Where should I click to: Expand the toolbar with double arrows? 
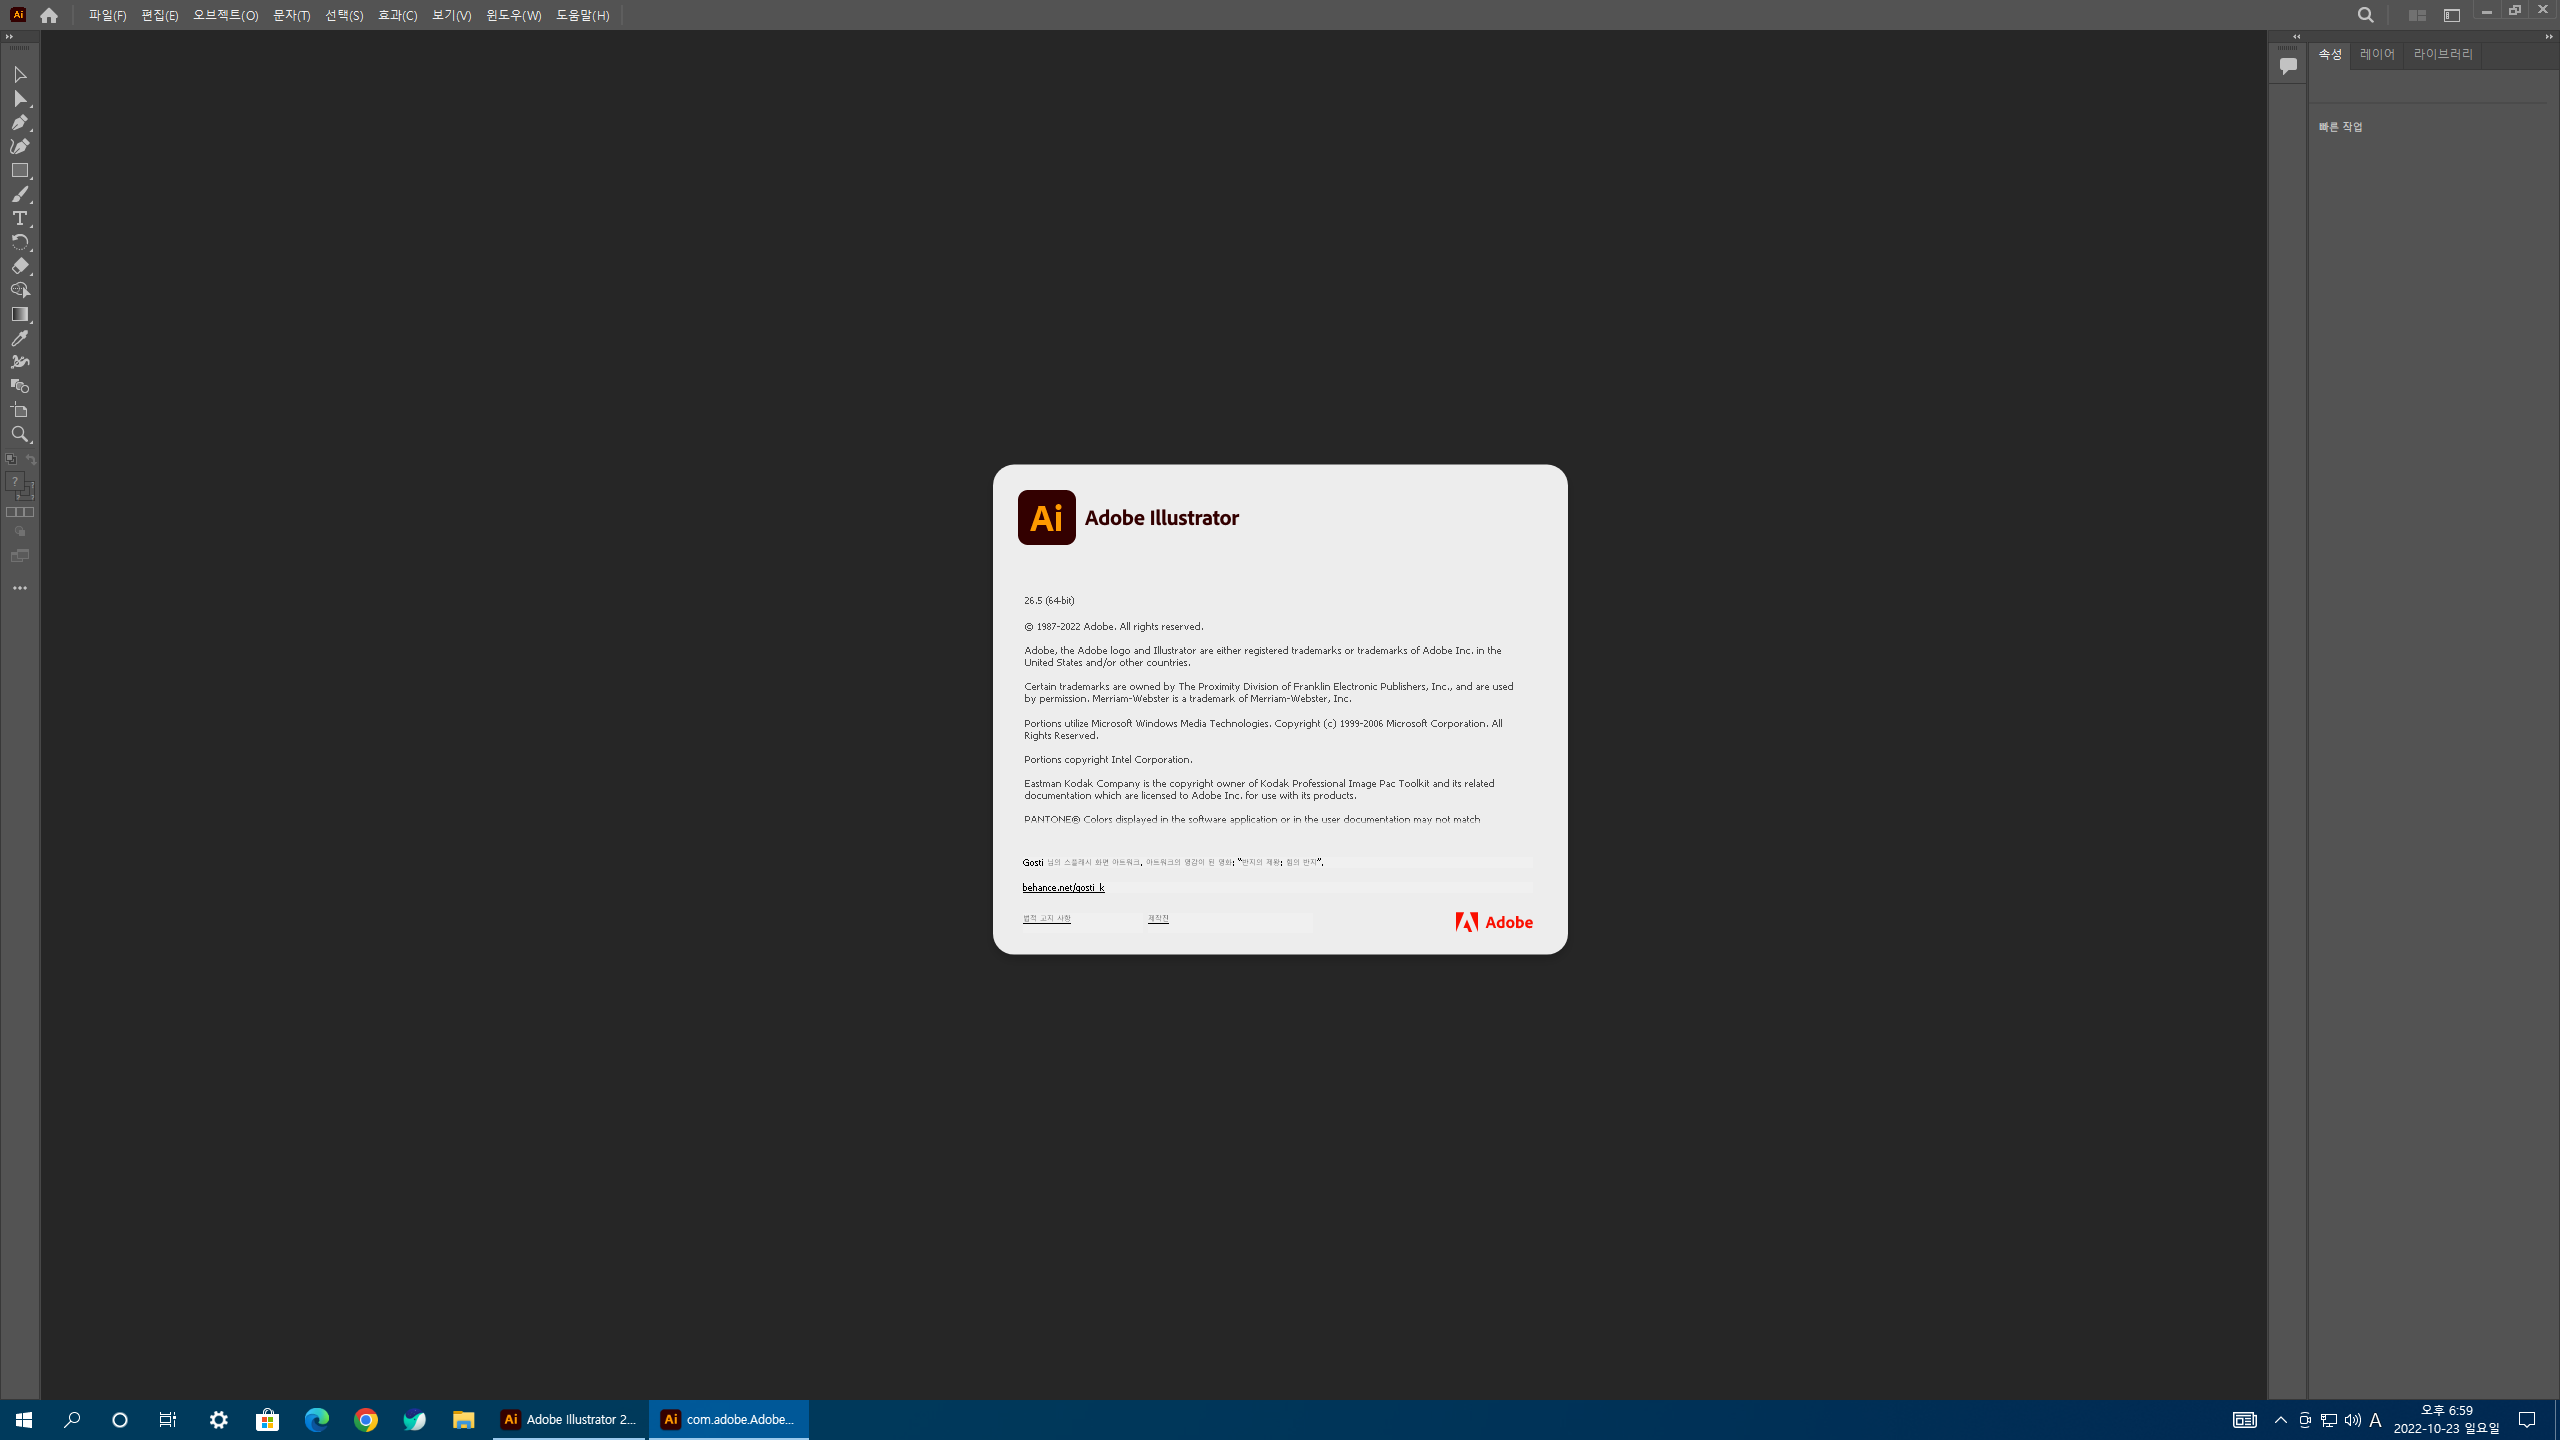click(x=9, y=37)
